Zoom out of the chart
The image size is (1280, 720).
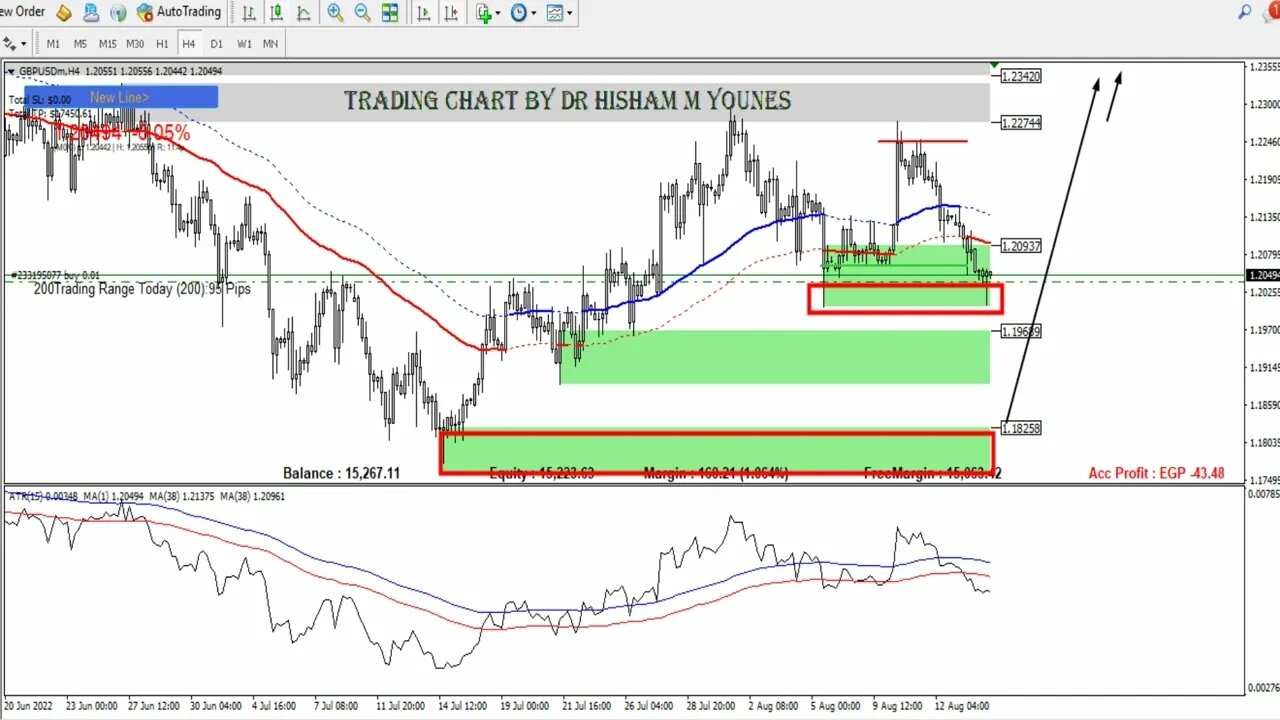point(362,13)
